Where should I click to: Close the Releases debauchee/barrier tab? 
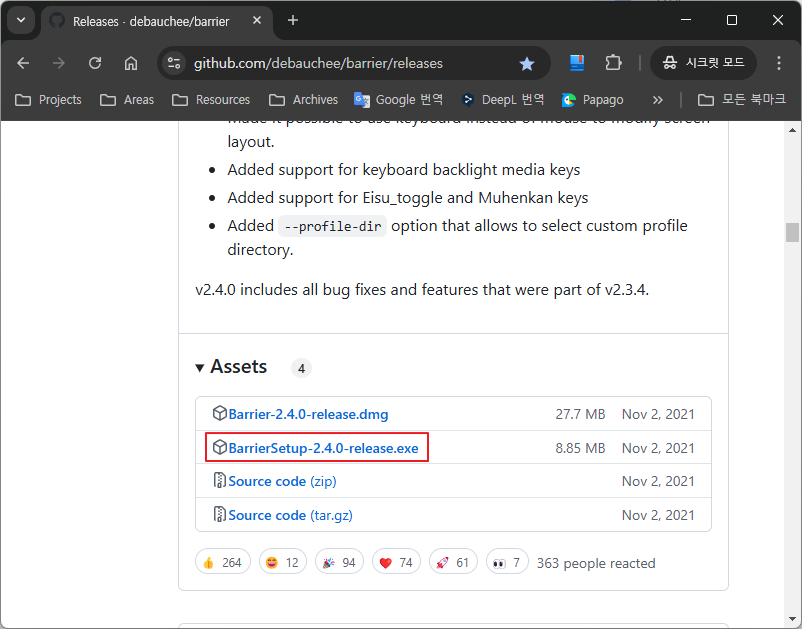click(x=257, y=20)
